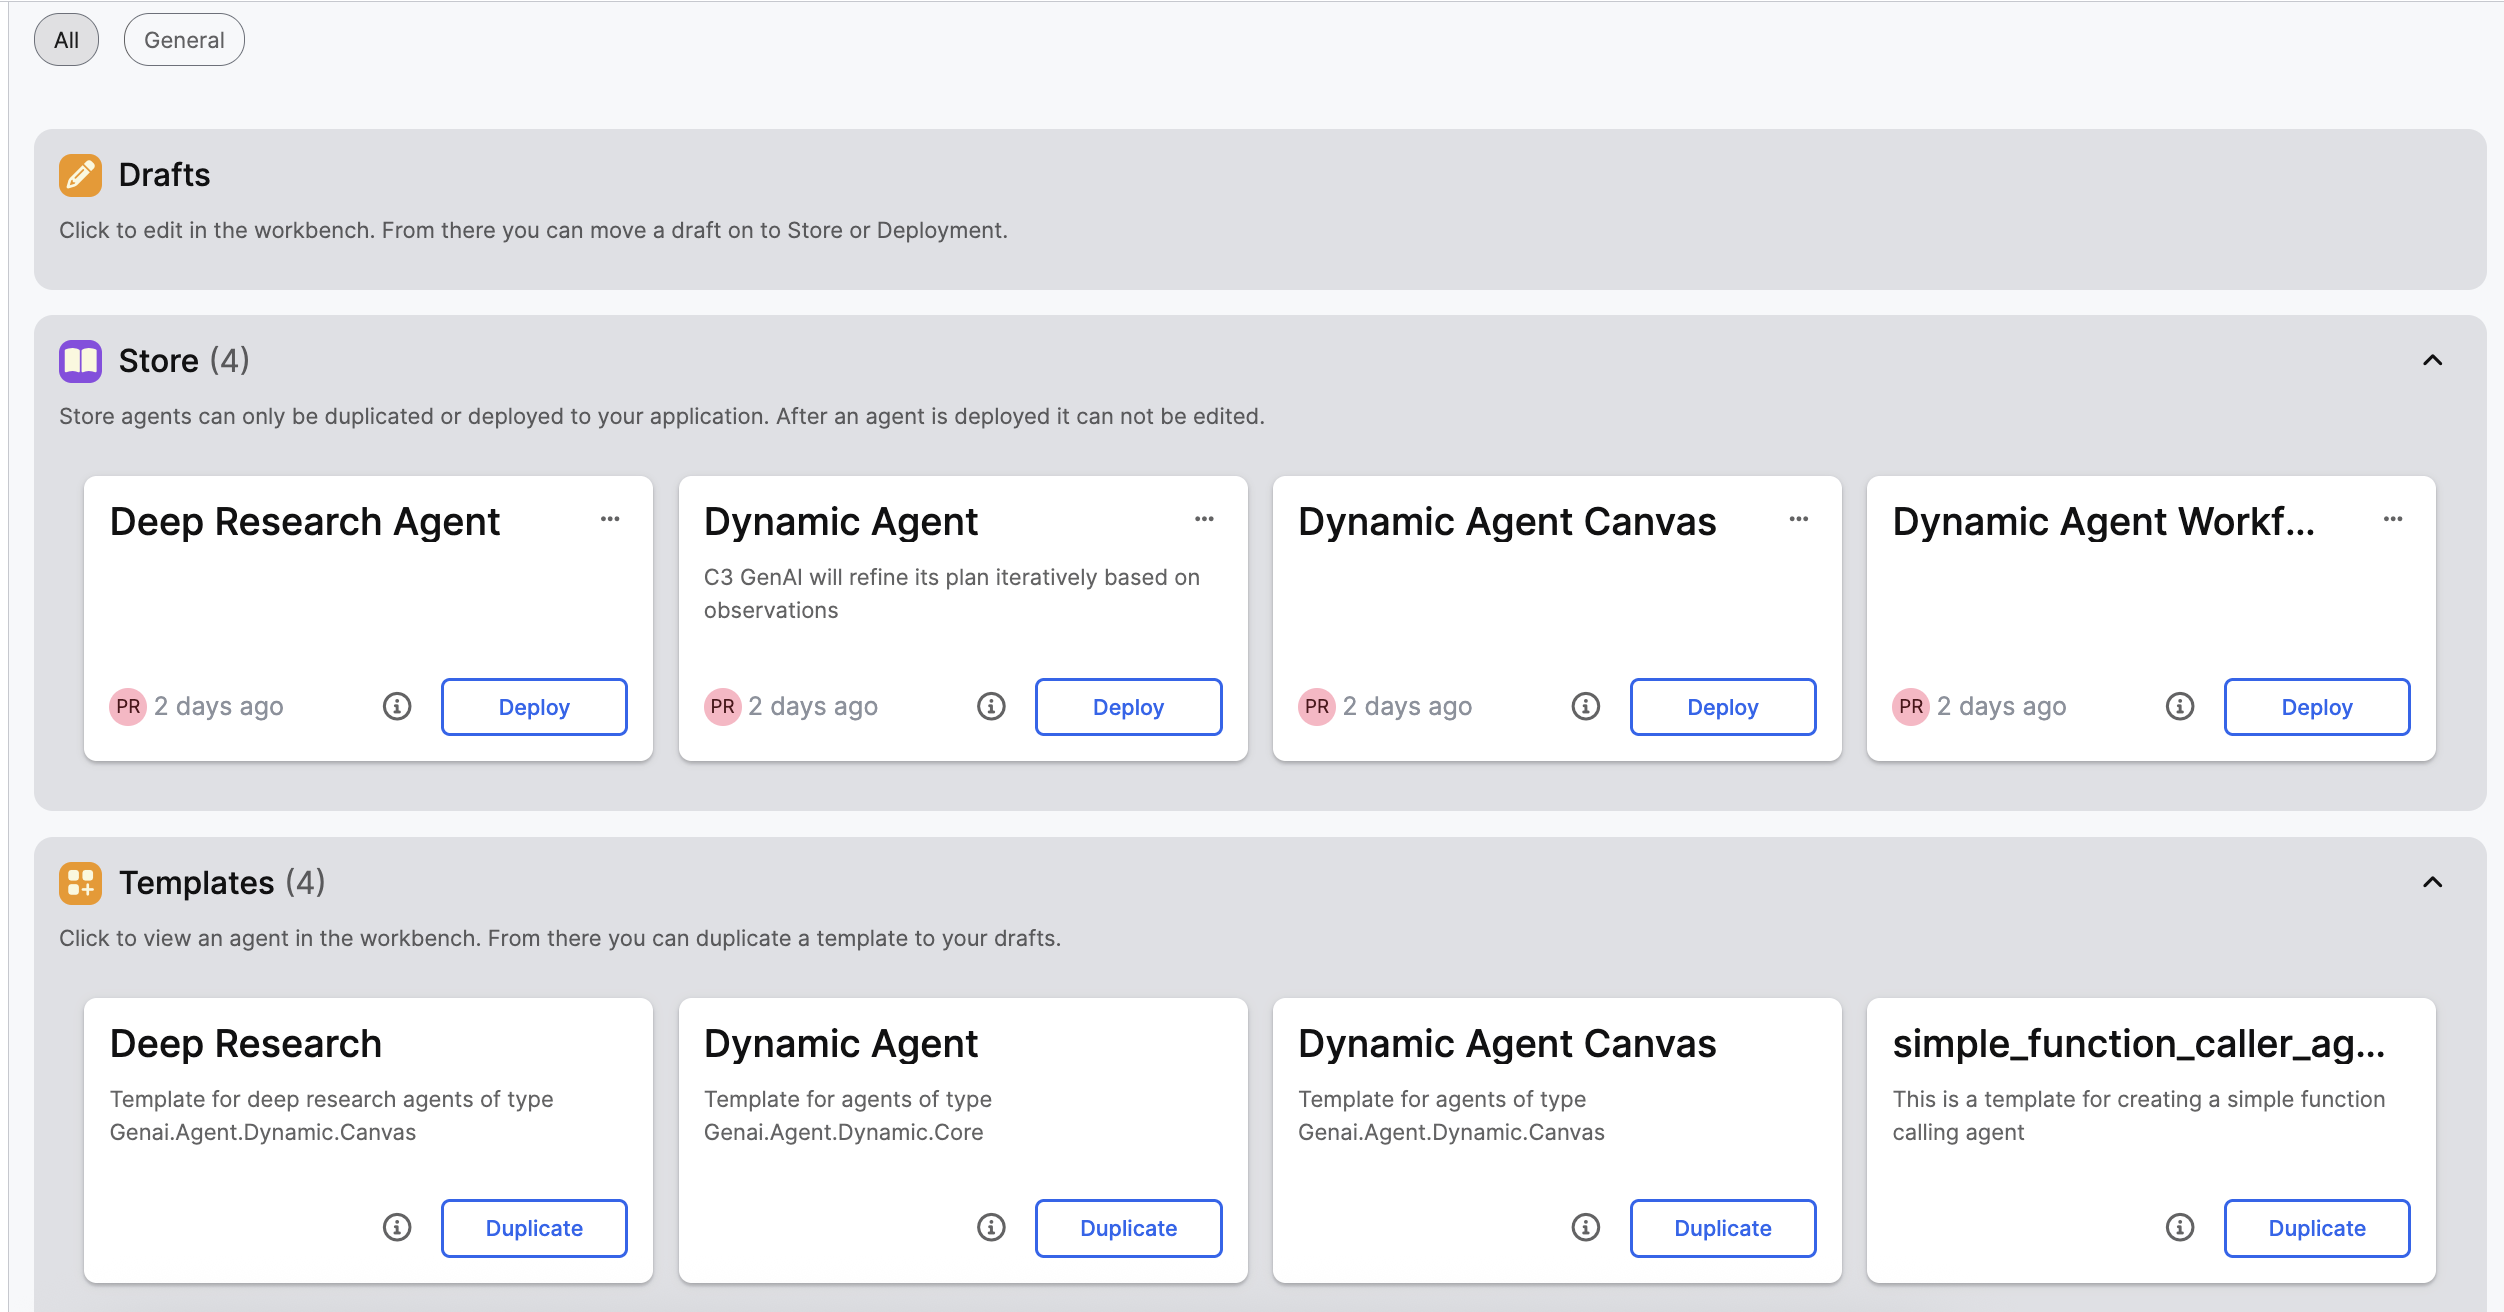2504x1312 pixels.
Task: Open info icon on Deep Research Agent card
Action: 397,707
